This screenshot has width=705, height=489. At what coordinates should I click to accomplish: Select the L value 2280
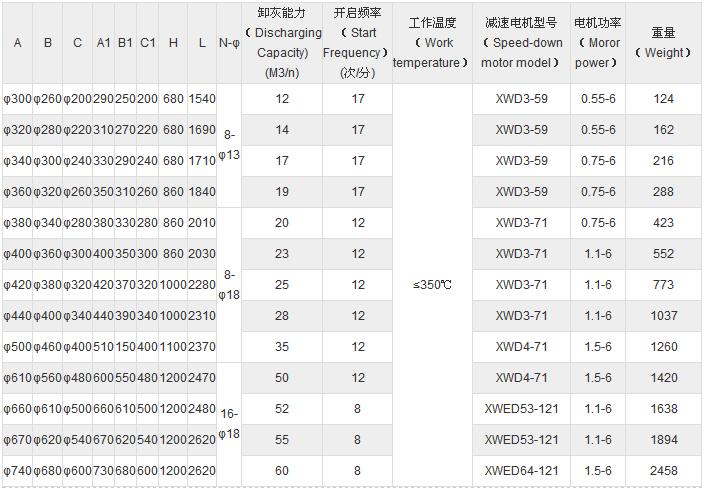click(x=202, y=285)
